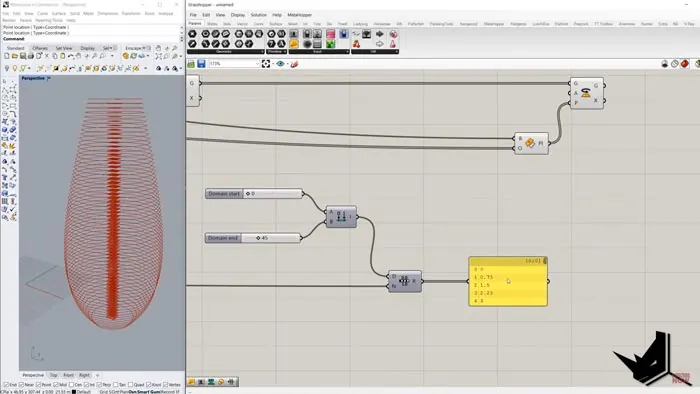Click Grasshopper sketch red pencil icon

tap(294, 64)
